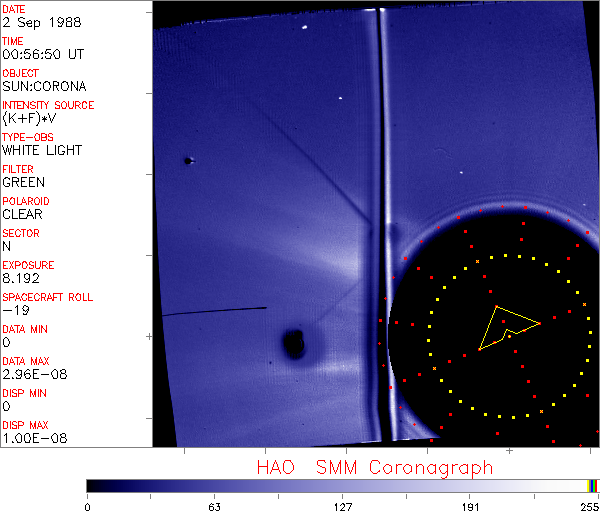Click the multicolored end of the color bar

(x=593, y=485)
